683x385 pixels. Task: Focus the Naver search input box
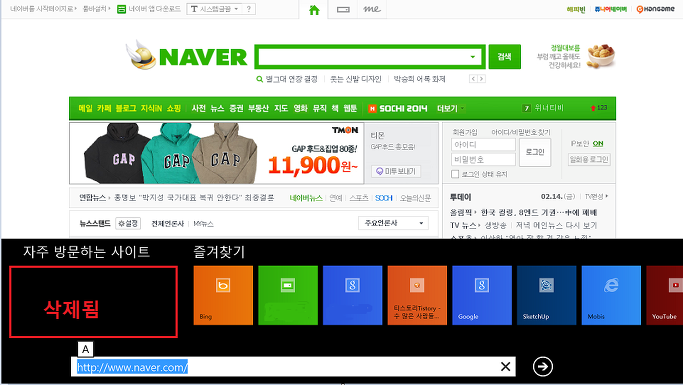(x=363, y=57)
